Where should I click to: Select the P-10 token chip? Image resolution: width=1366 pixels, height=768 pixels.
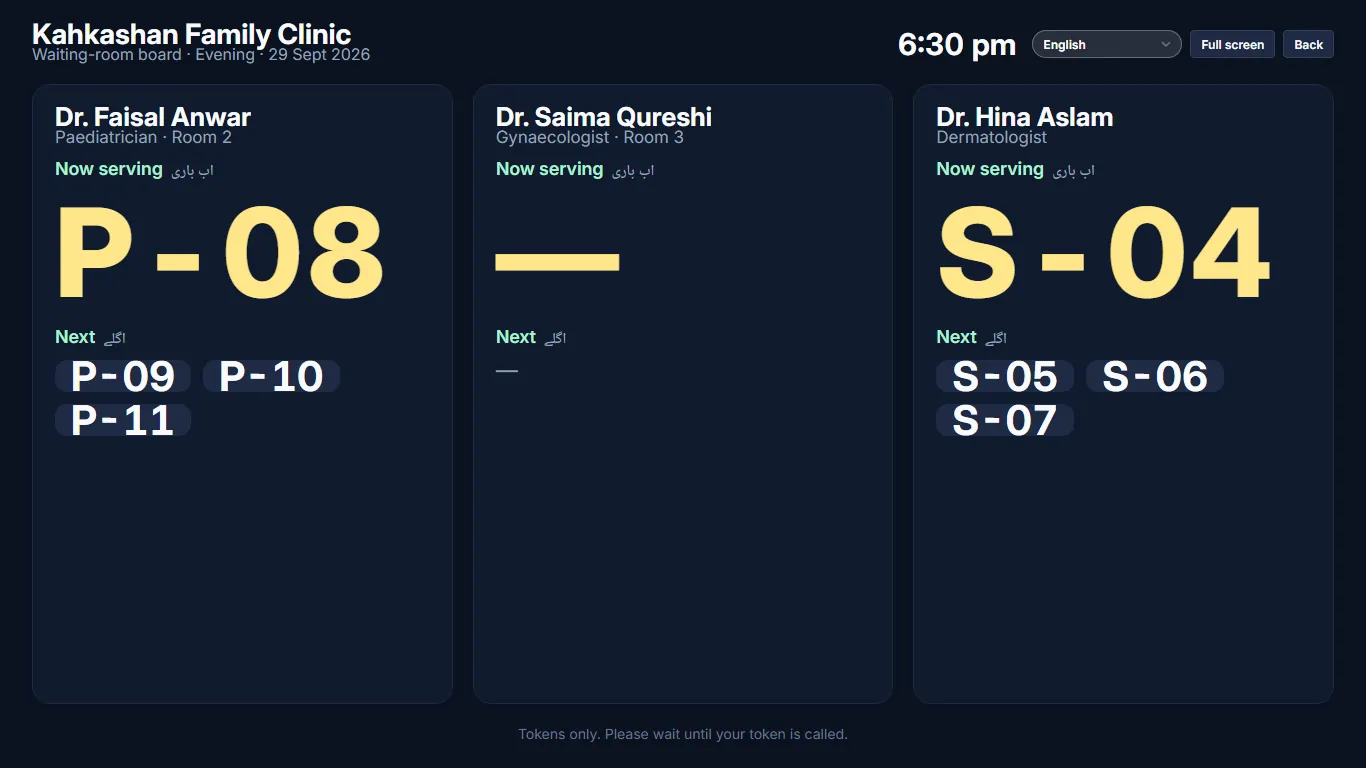point(271,376)
